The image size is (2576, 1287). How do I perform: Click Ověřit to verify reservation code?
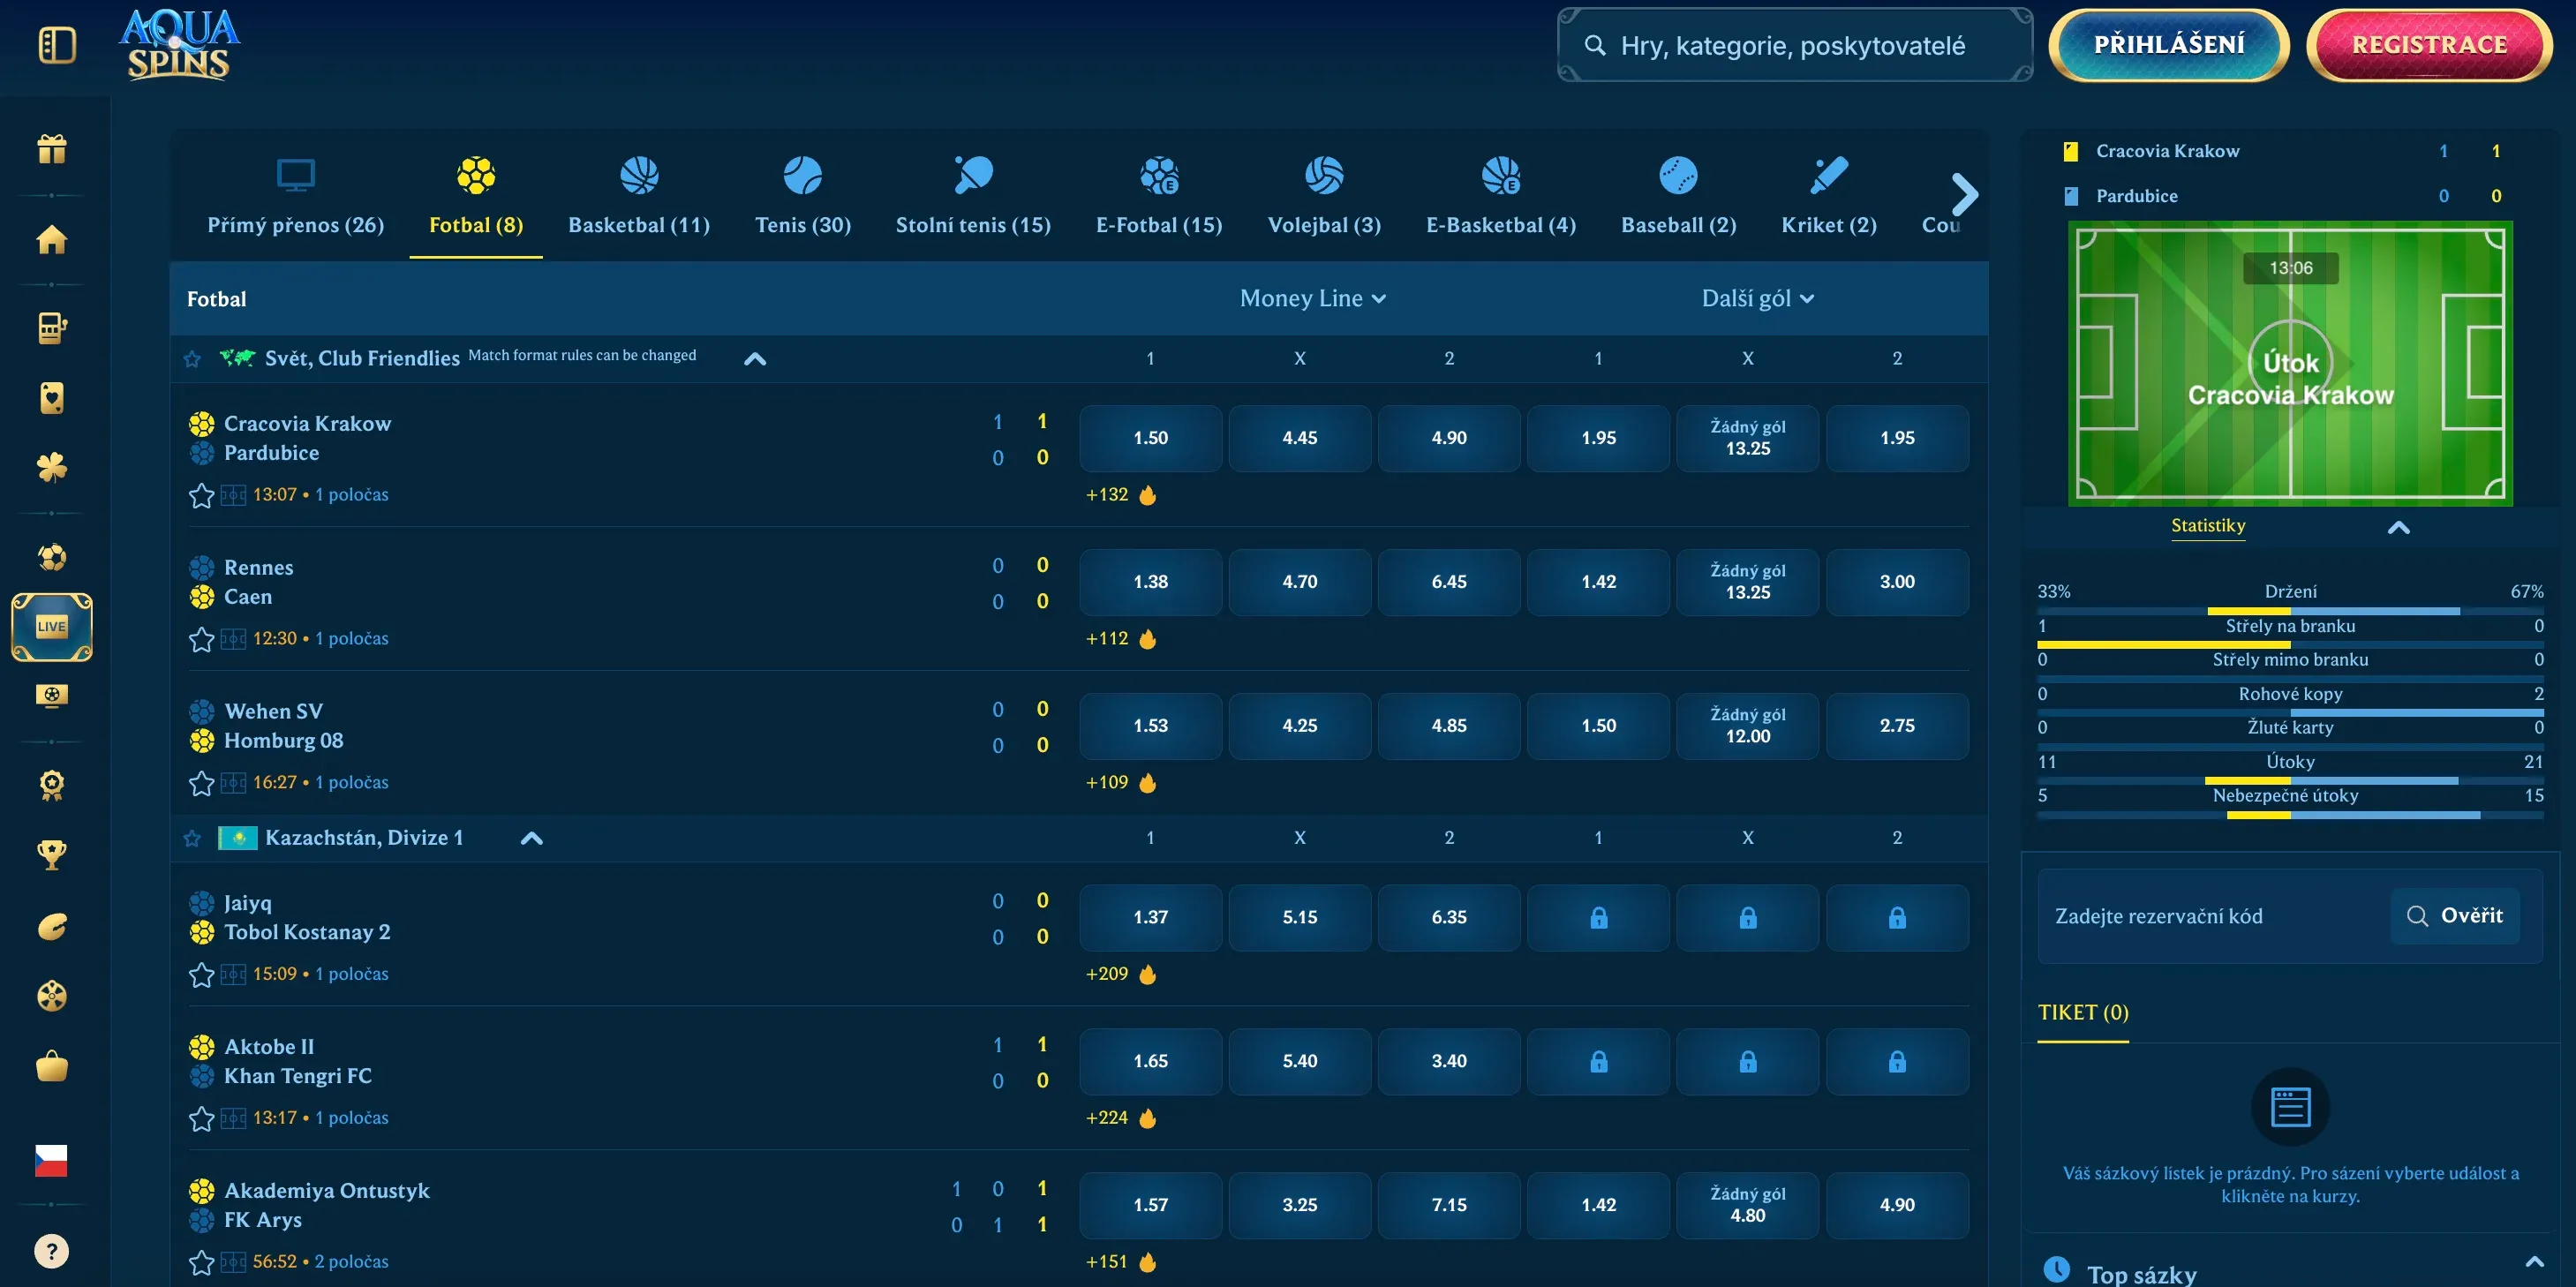[x=2455, y=916]
